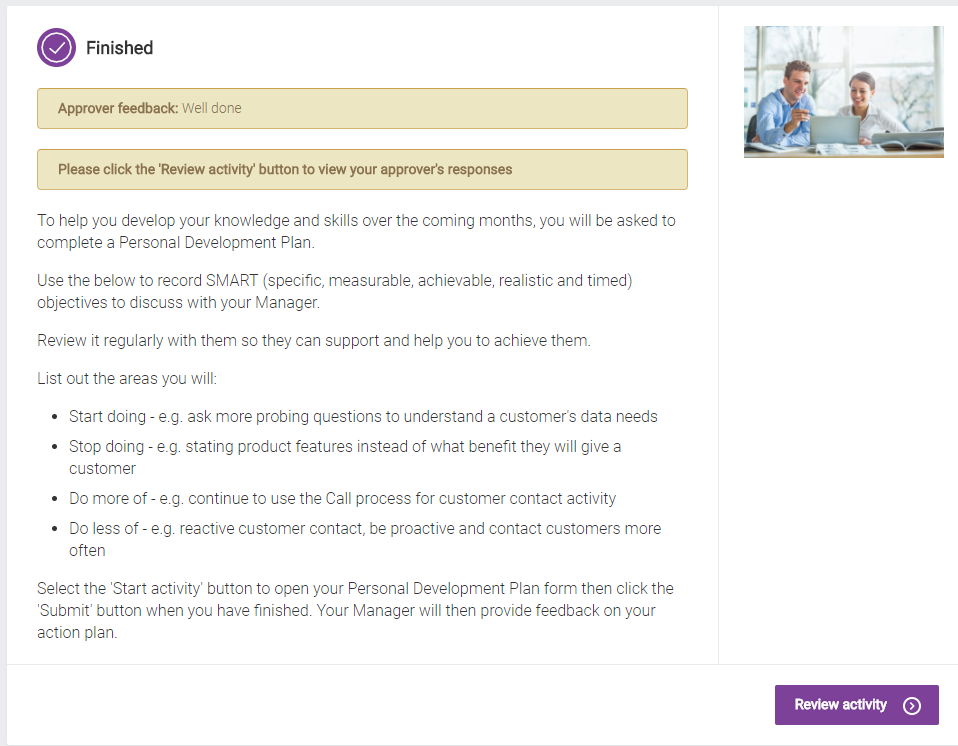The image size is (958, 746).
Task: Select the Approver feedback banner
Action: coord(362,108)
